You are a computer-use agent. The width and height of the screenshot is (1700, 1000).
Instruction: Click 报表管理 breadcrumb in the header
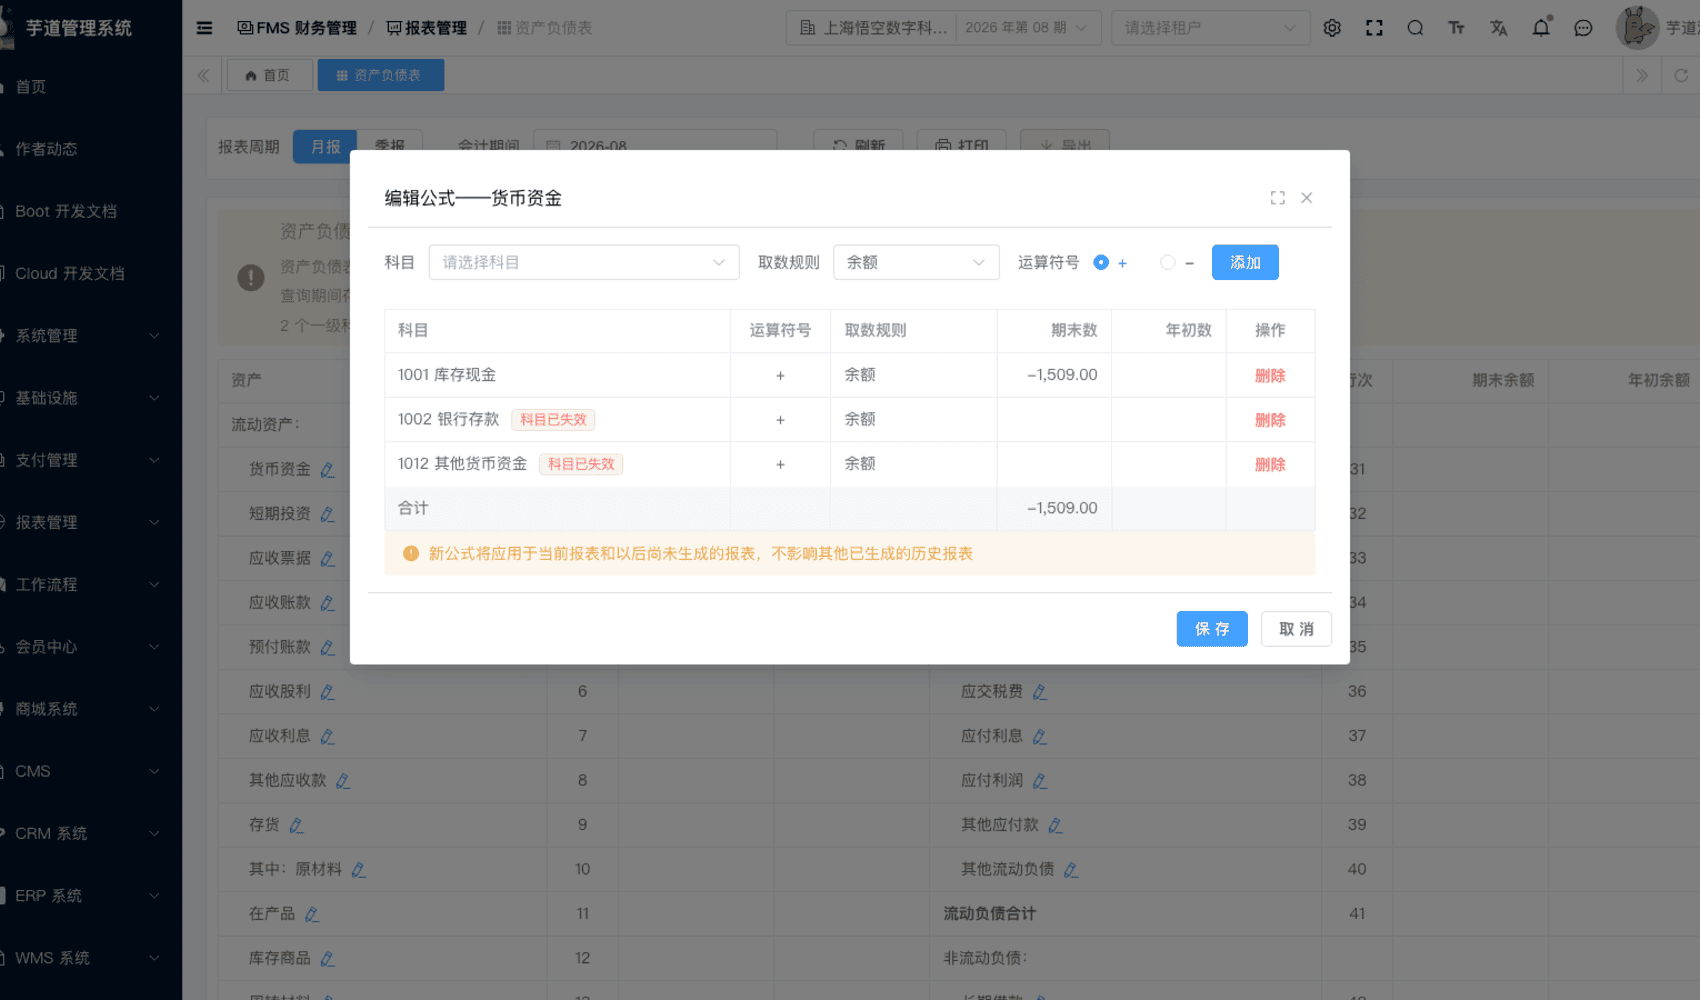coord(427,28)
